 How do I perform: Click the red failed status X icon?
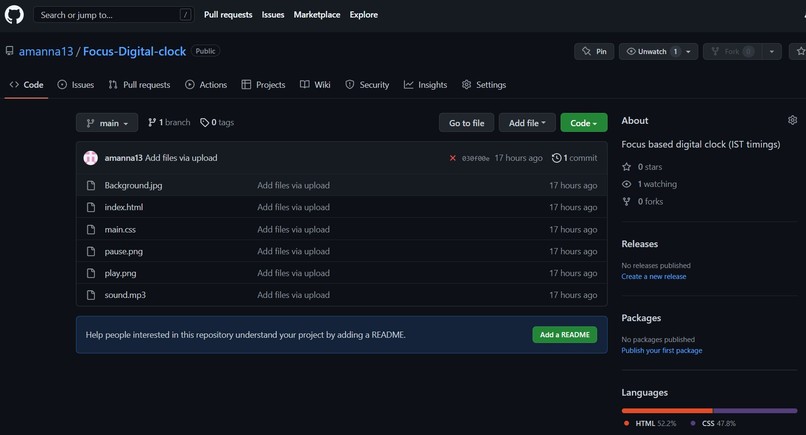pyautogui.click(x=452, y=158)
